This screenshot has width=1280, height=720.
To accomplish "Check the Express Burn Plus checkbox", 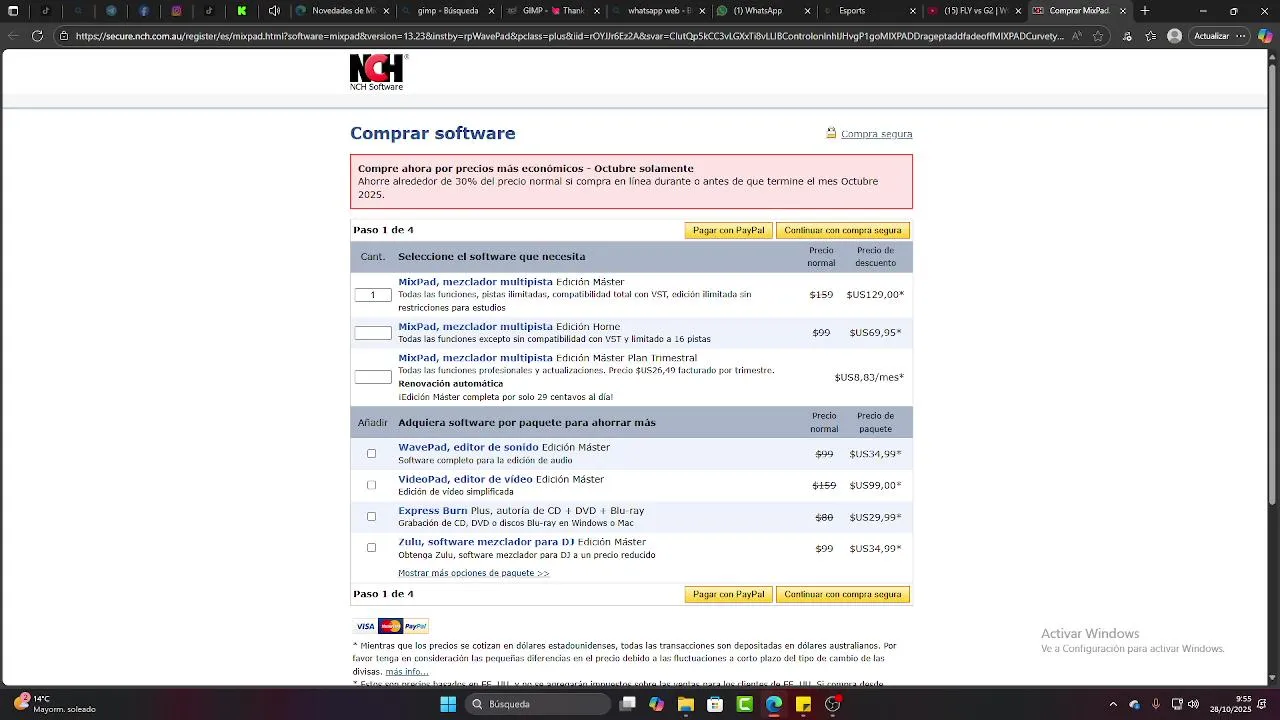I will [371, 517].
